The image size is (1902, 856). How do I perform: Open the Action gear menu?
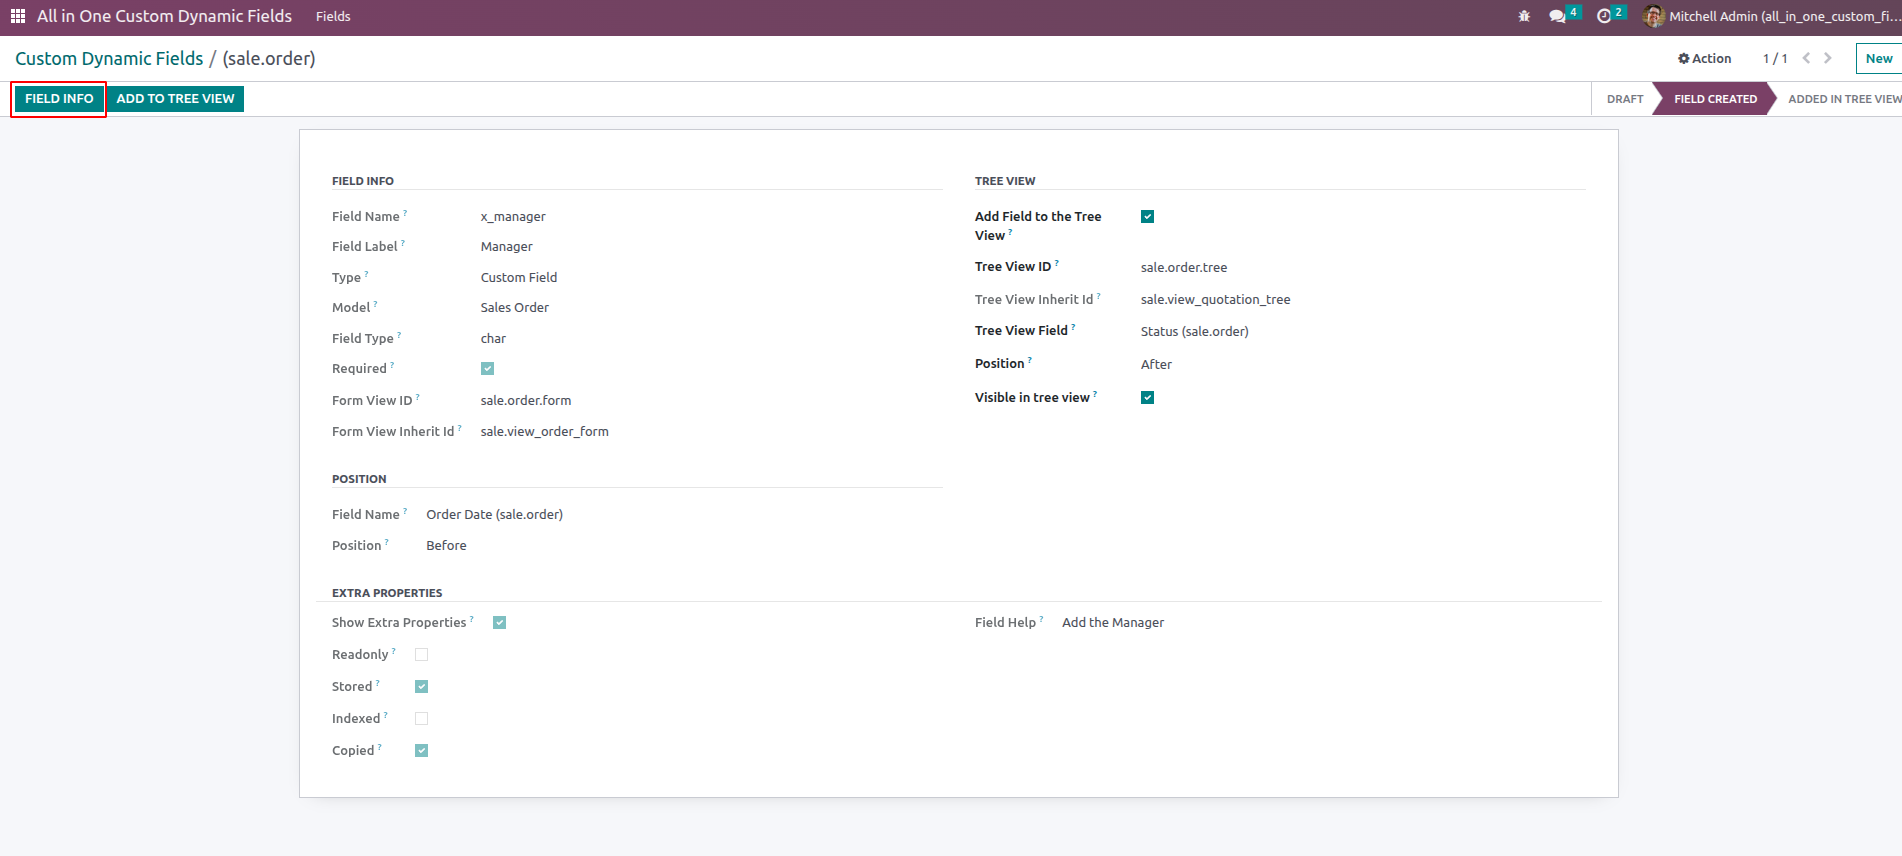[1704, 58]
